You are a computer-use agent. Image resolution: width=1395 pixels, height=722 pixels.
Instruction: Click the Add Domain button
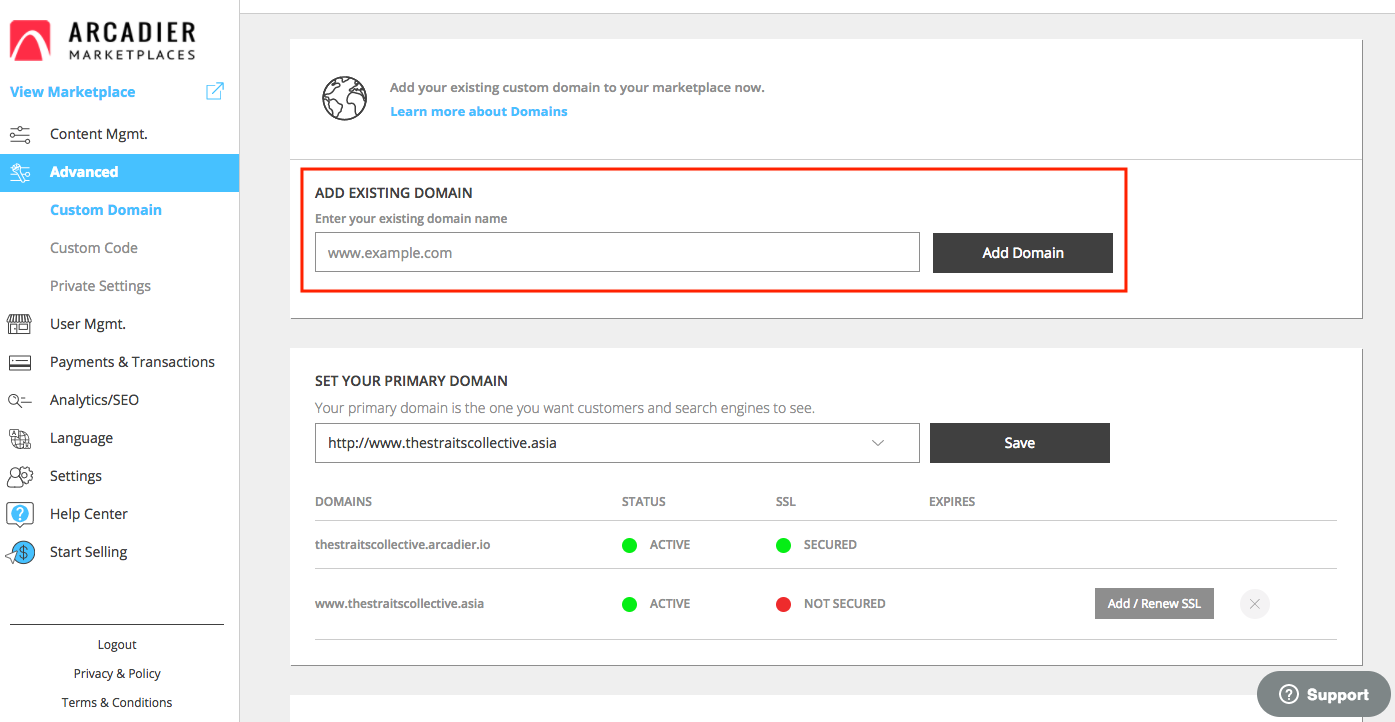[1023, 253]
